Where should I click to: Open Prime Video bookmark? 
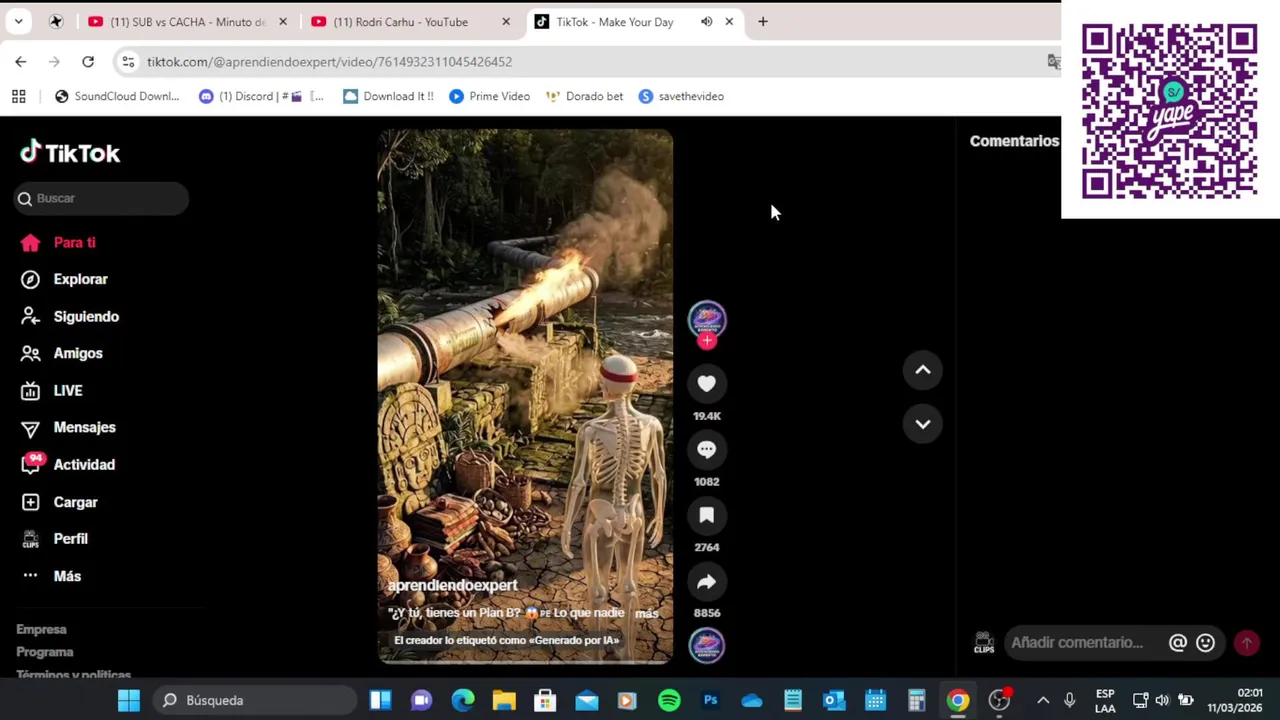pyautogui.click(x=489, y=96)
